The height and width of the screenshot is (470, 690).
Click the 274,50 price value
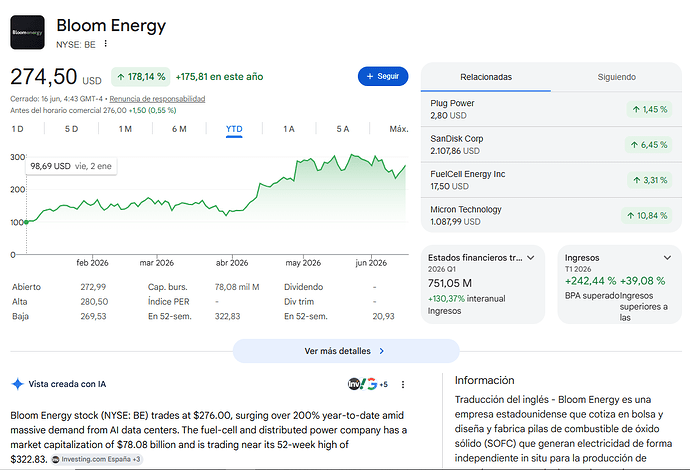tap(44, 77)
